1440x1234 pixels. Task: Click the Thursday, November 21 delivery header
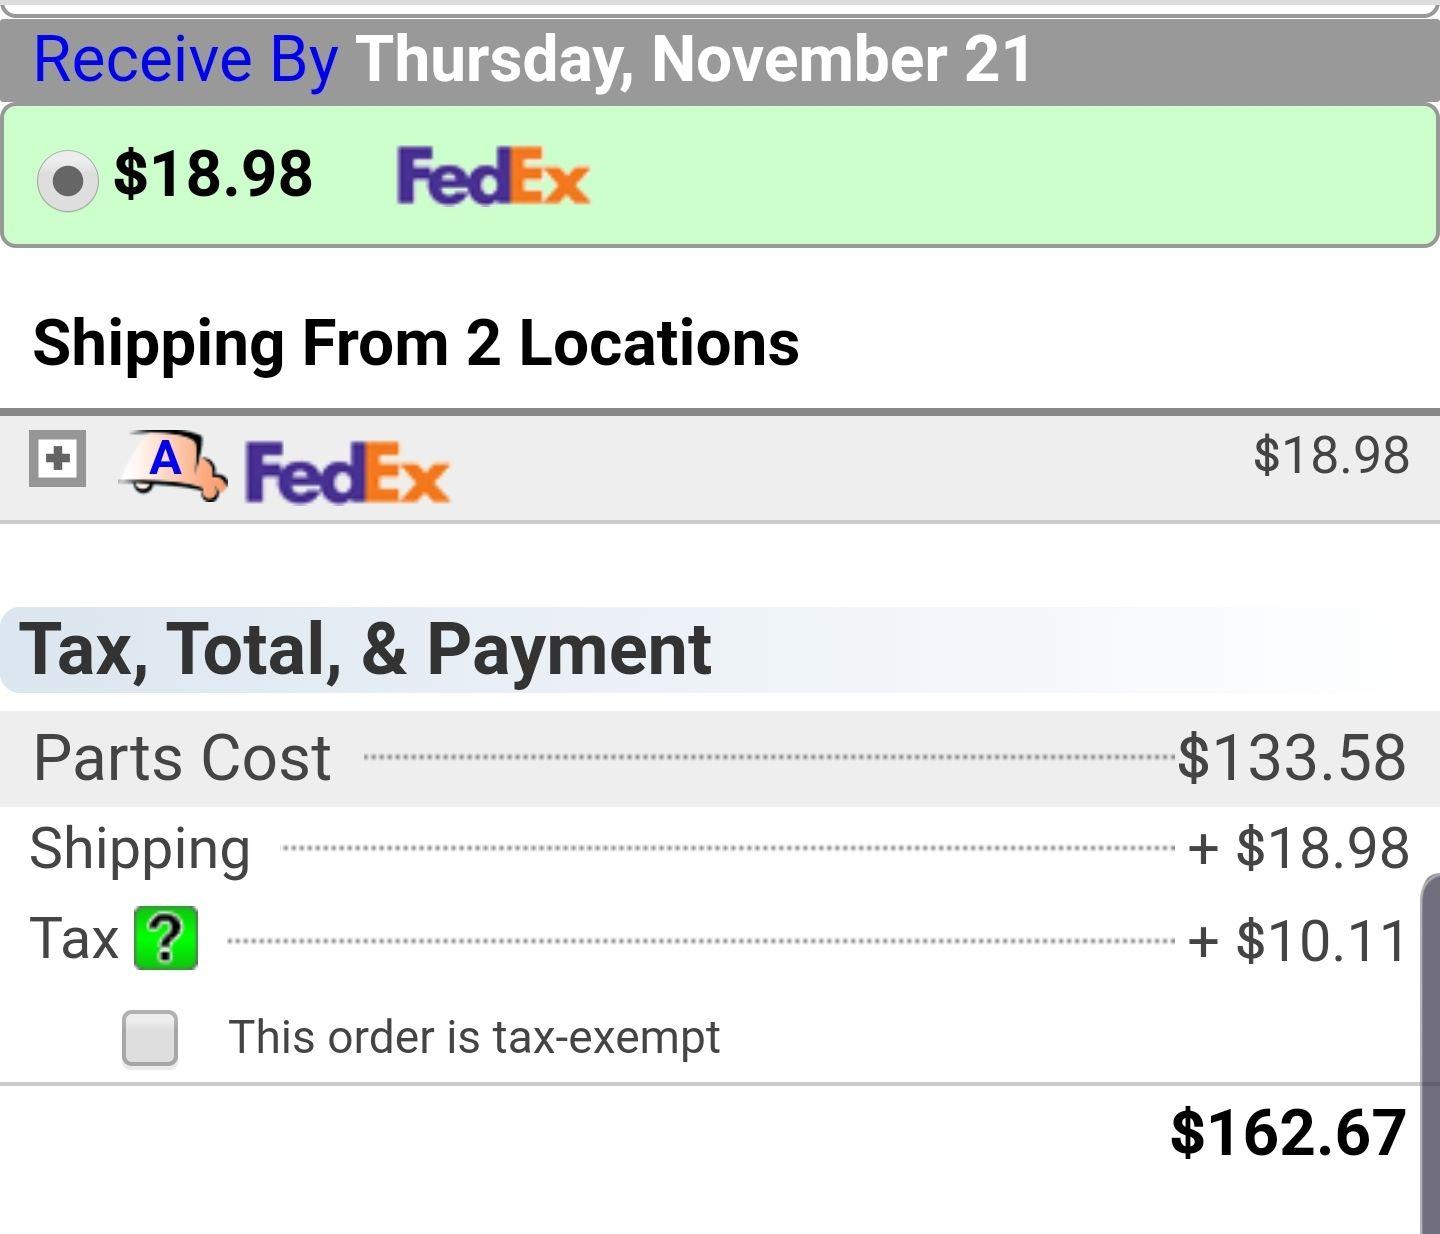693,60
